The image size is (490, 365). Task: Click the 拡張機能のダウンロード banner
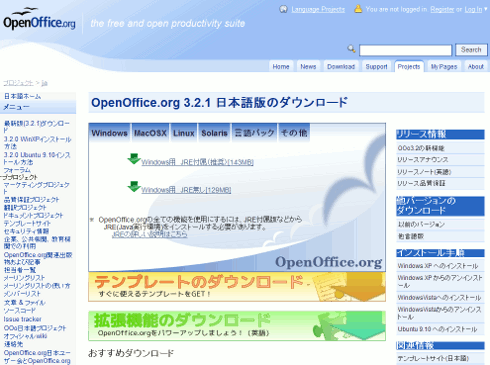237,326
